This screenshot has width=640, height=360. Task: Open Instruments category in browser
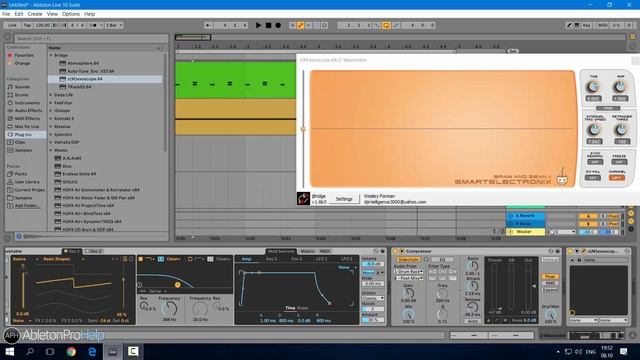[x=27, y=103]
